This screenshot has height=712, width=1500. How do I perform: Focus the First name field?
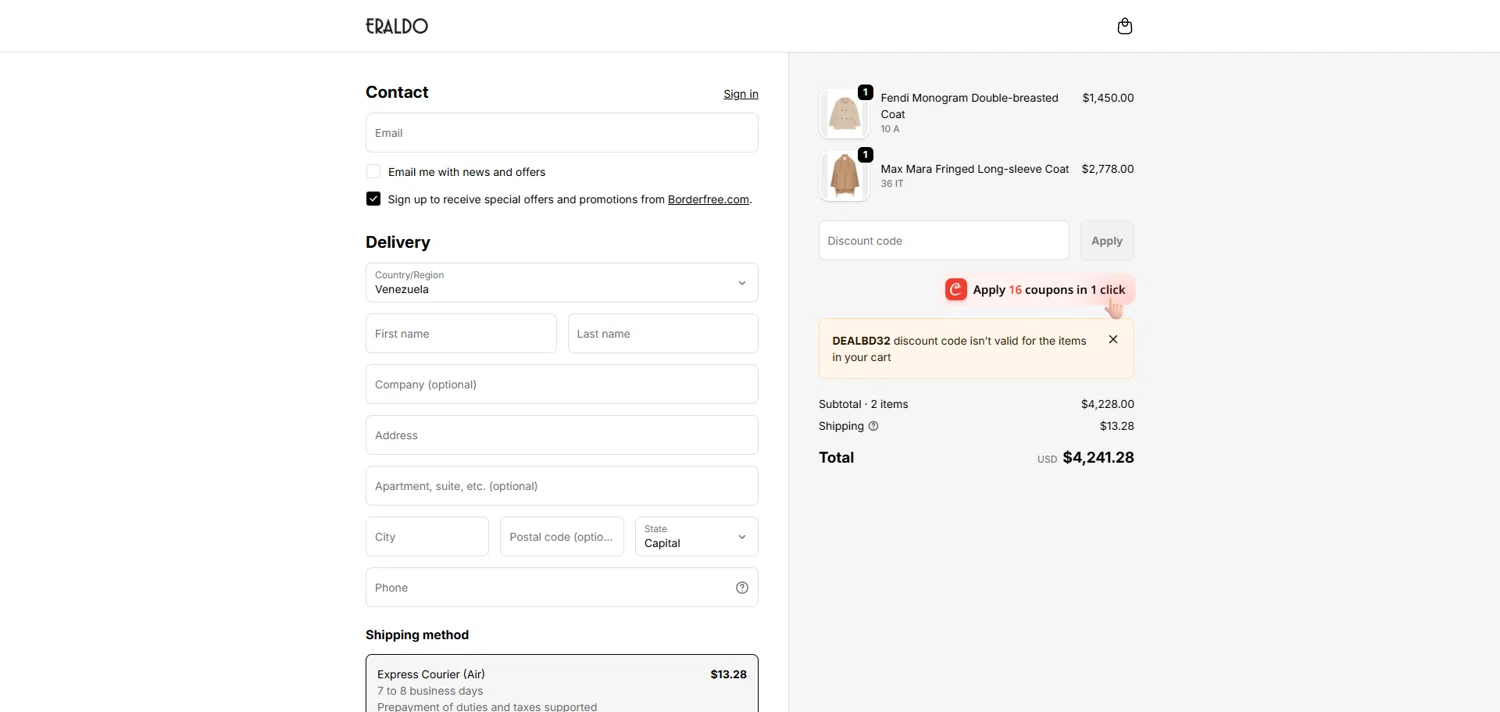click(x=461, y=334)
